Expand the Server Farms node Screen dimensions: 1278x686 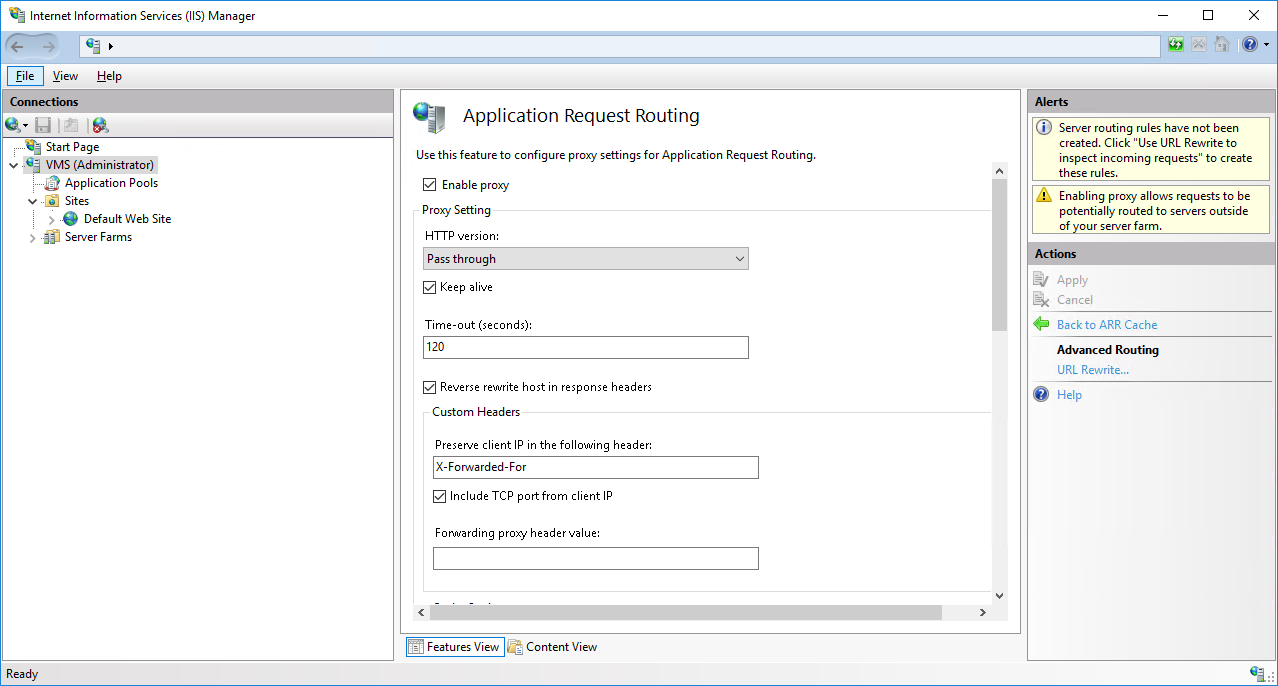[x=33, y=237]
